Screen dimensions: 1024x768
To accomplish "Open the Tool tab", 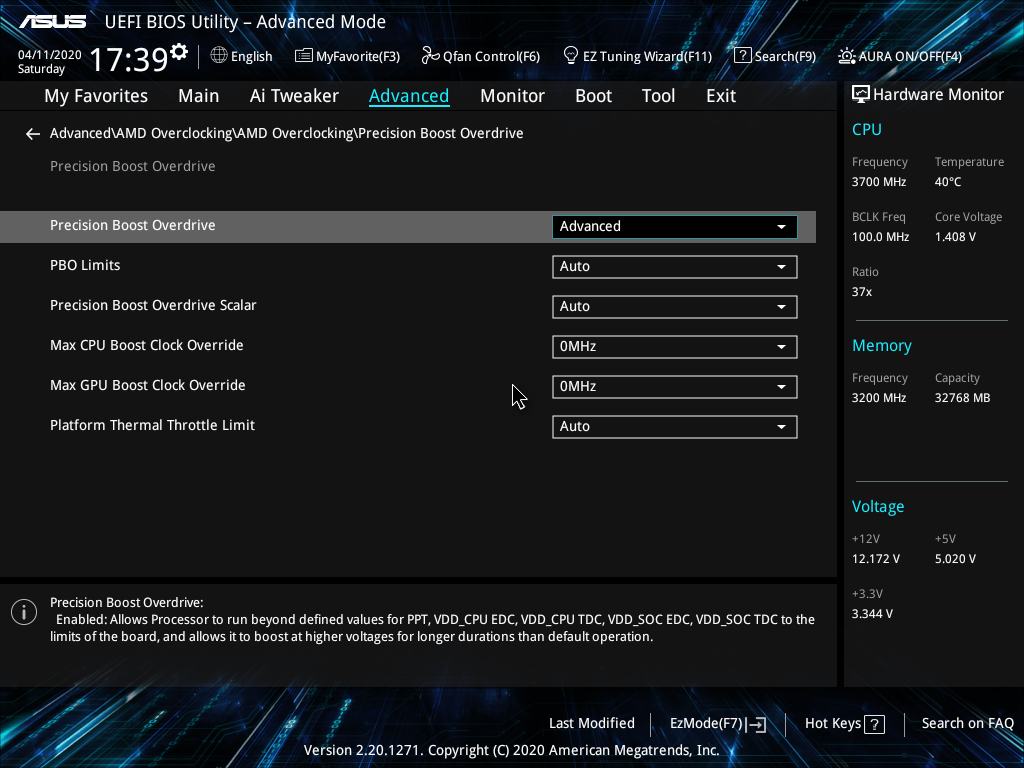I will click(658, 96).
